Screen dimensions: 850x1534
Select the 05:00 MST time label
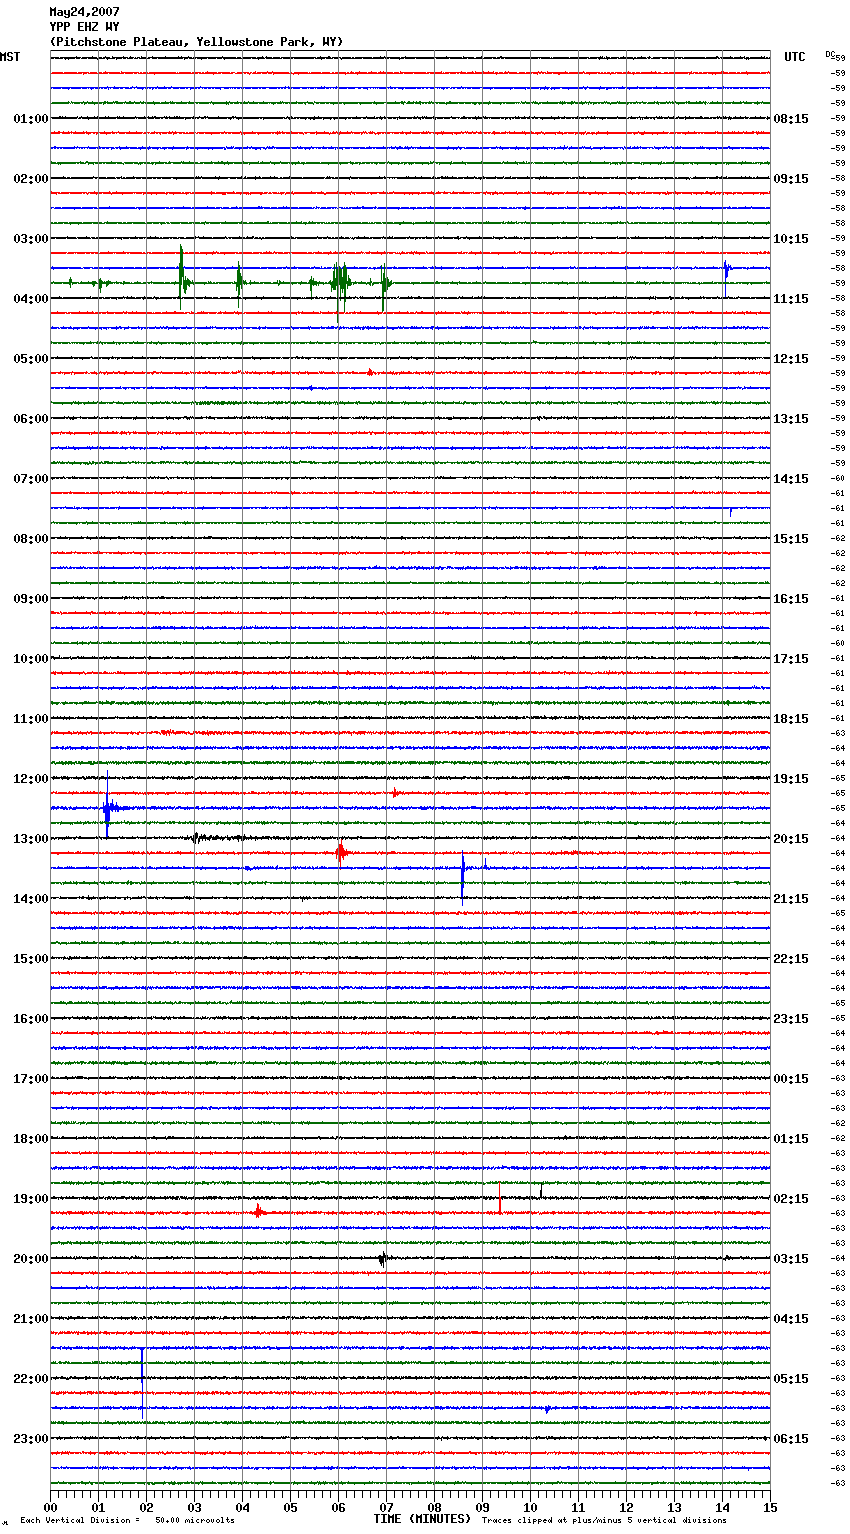[x=31, y=359]
